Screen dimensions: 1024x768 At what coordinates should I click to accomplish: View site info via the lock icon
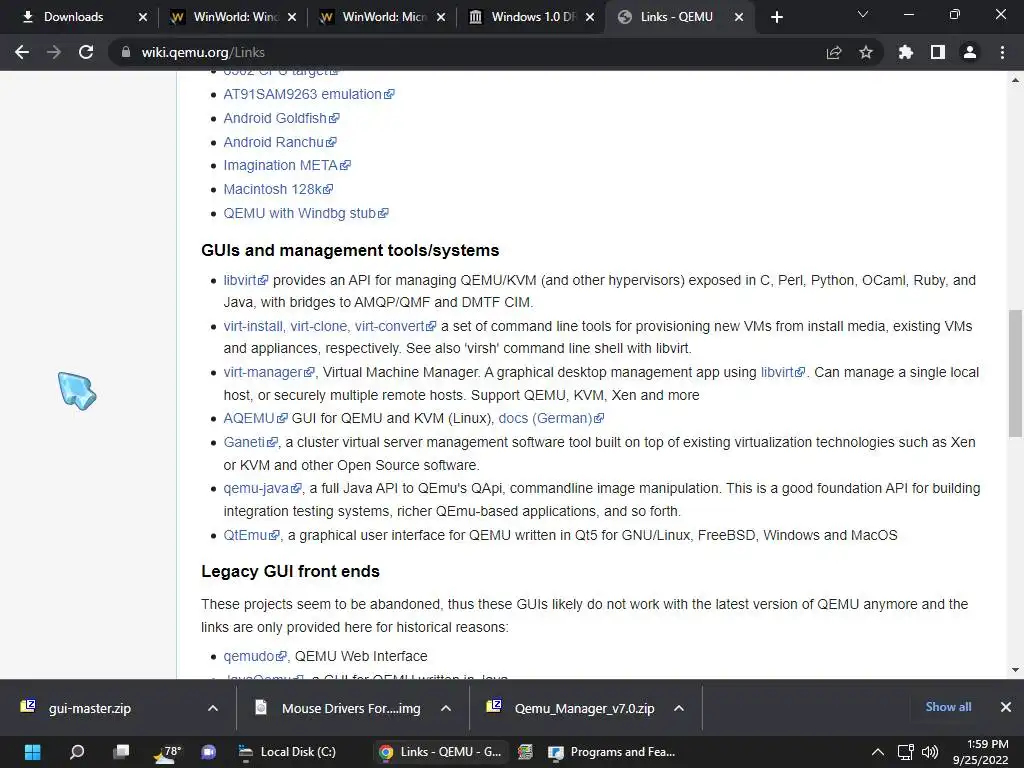[x=126, y=52]
